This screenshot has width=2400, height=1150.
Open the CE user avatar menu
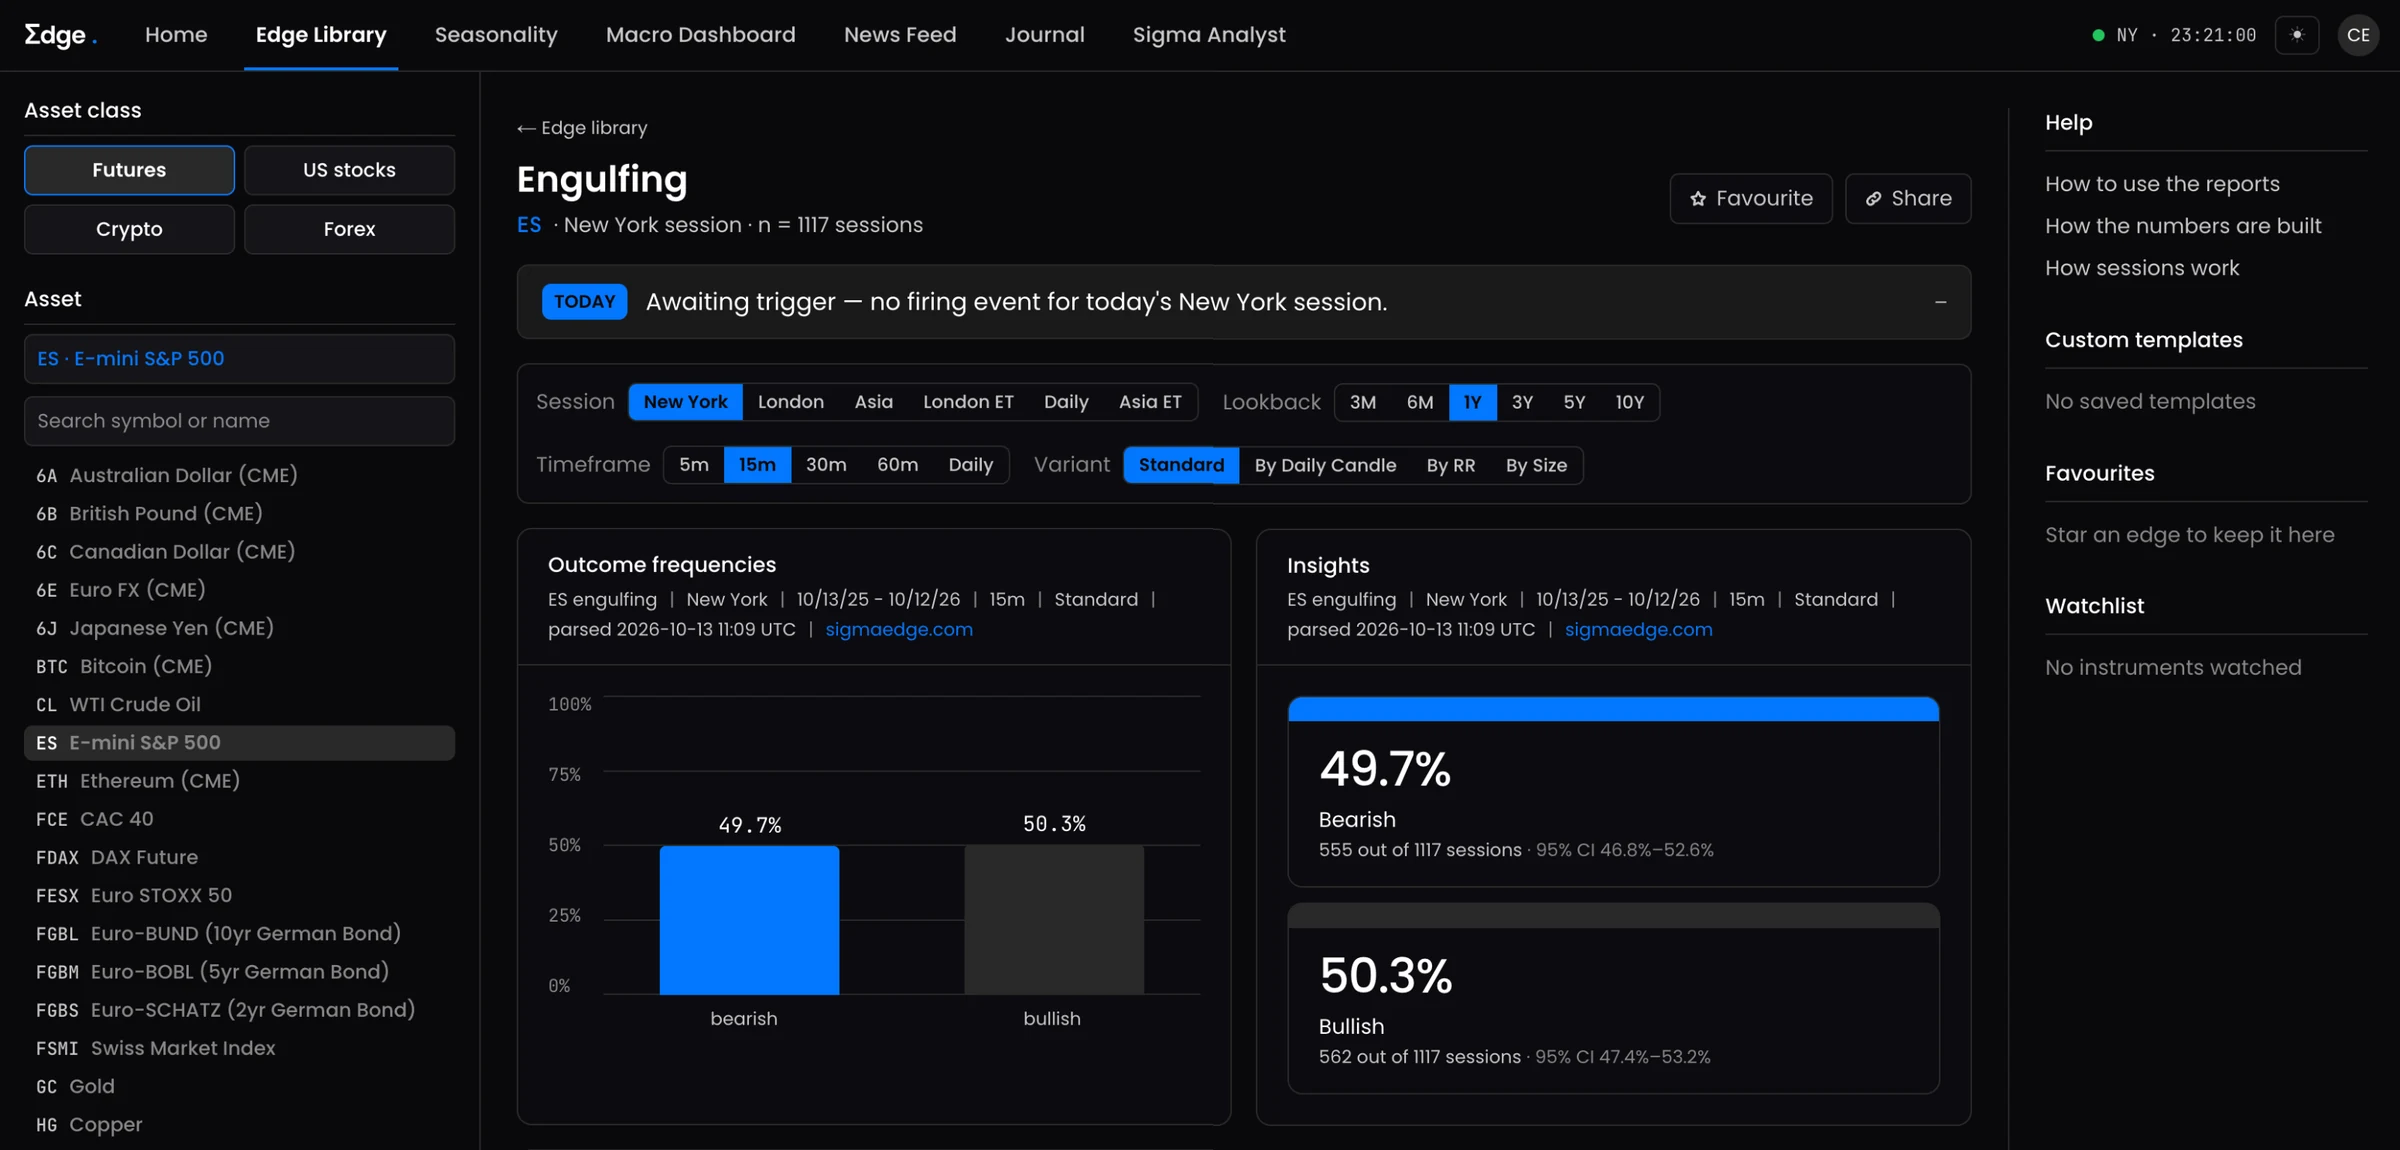click(2358, 35)
